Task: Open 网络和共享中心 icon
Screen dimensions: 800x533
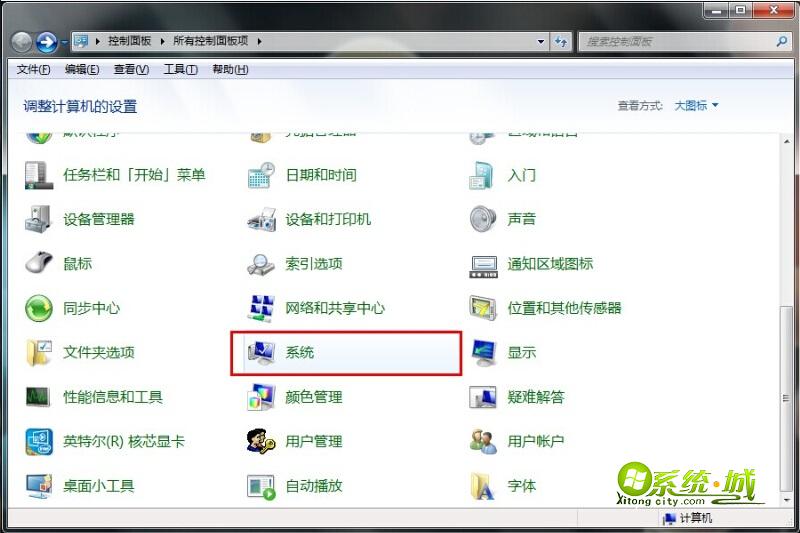Action: tap(261, 308)
